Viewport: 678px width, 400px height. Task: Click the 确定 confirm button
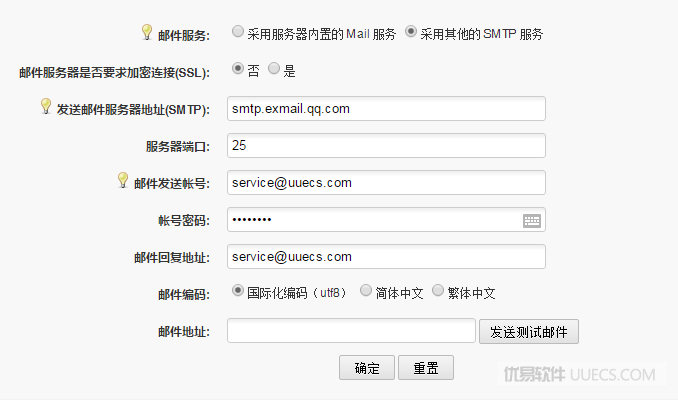coord(367,368)
